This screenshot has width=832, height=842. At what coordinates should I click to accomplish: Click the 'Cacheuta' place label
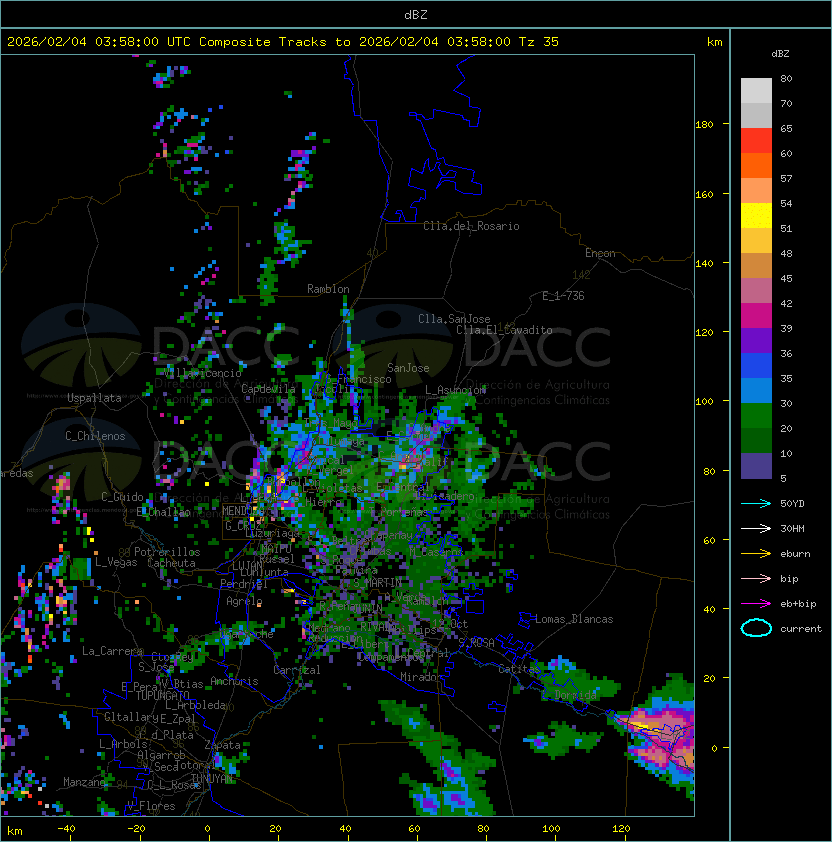click(171, 563)
